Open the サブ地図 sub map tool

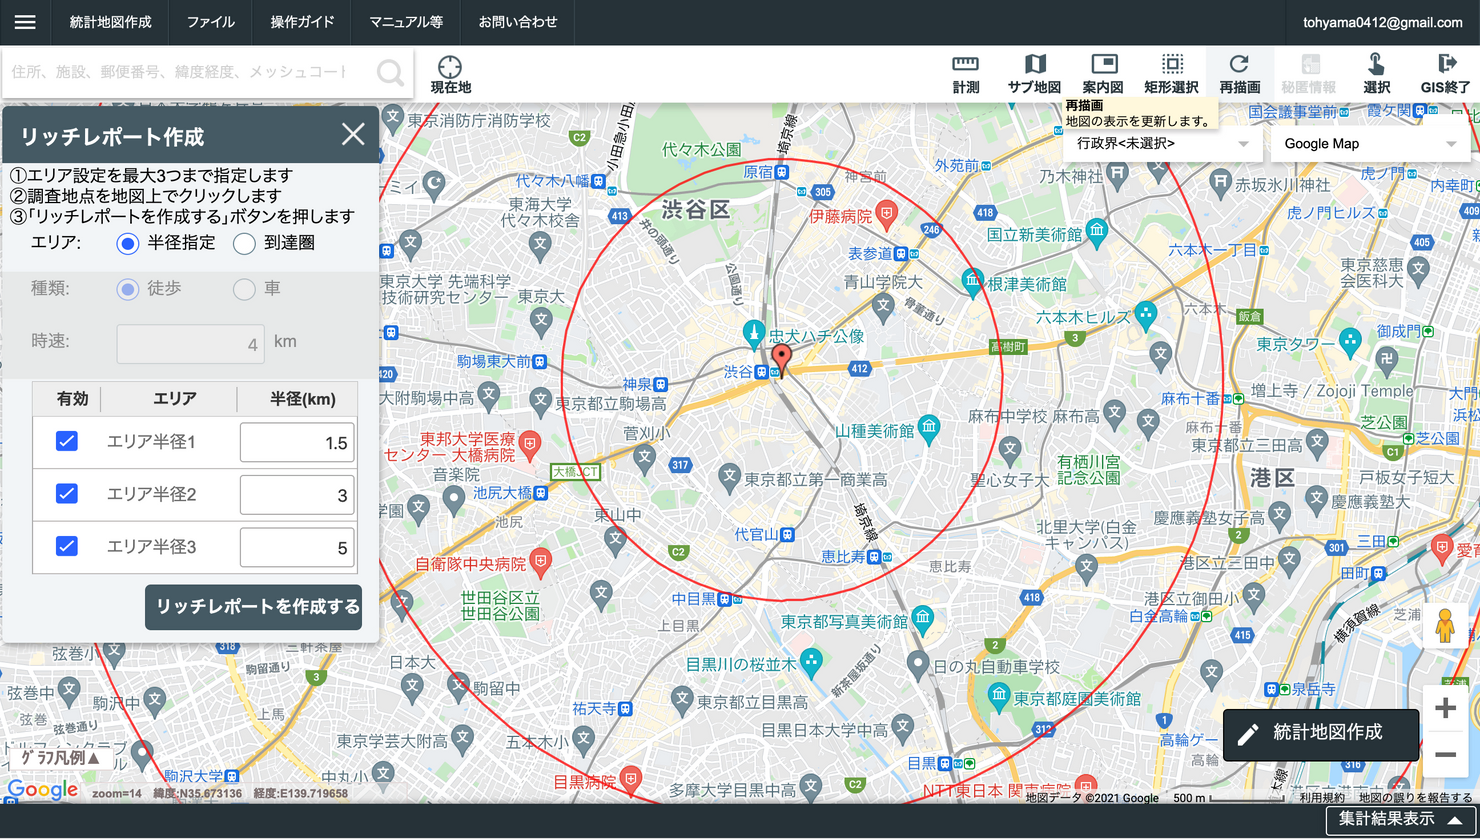click(x=1034, y=74)
